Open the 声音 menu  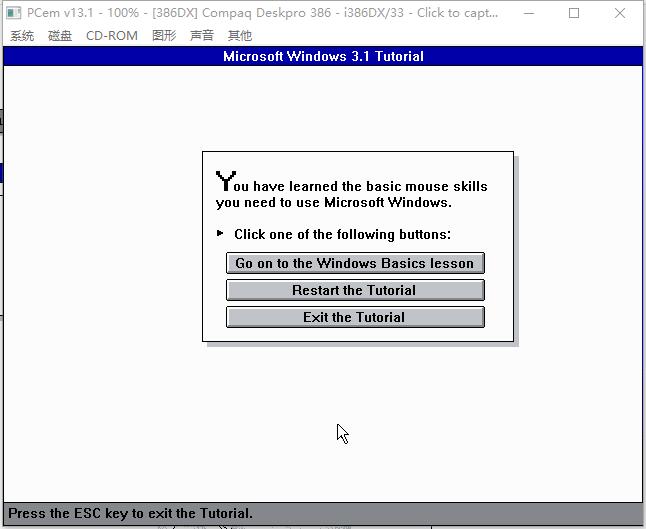click(202, 36)
